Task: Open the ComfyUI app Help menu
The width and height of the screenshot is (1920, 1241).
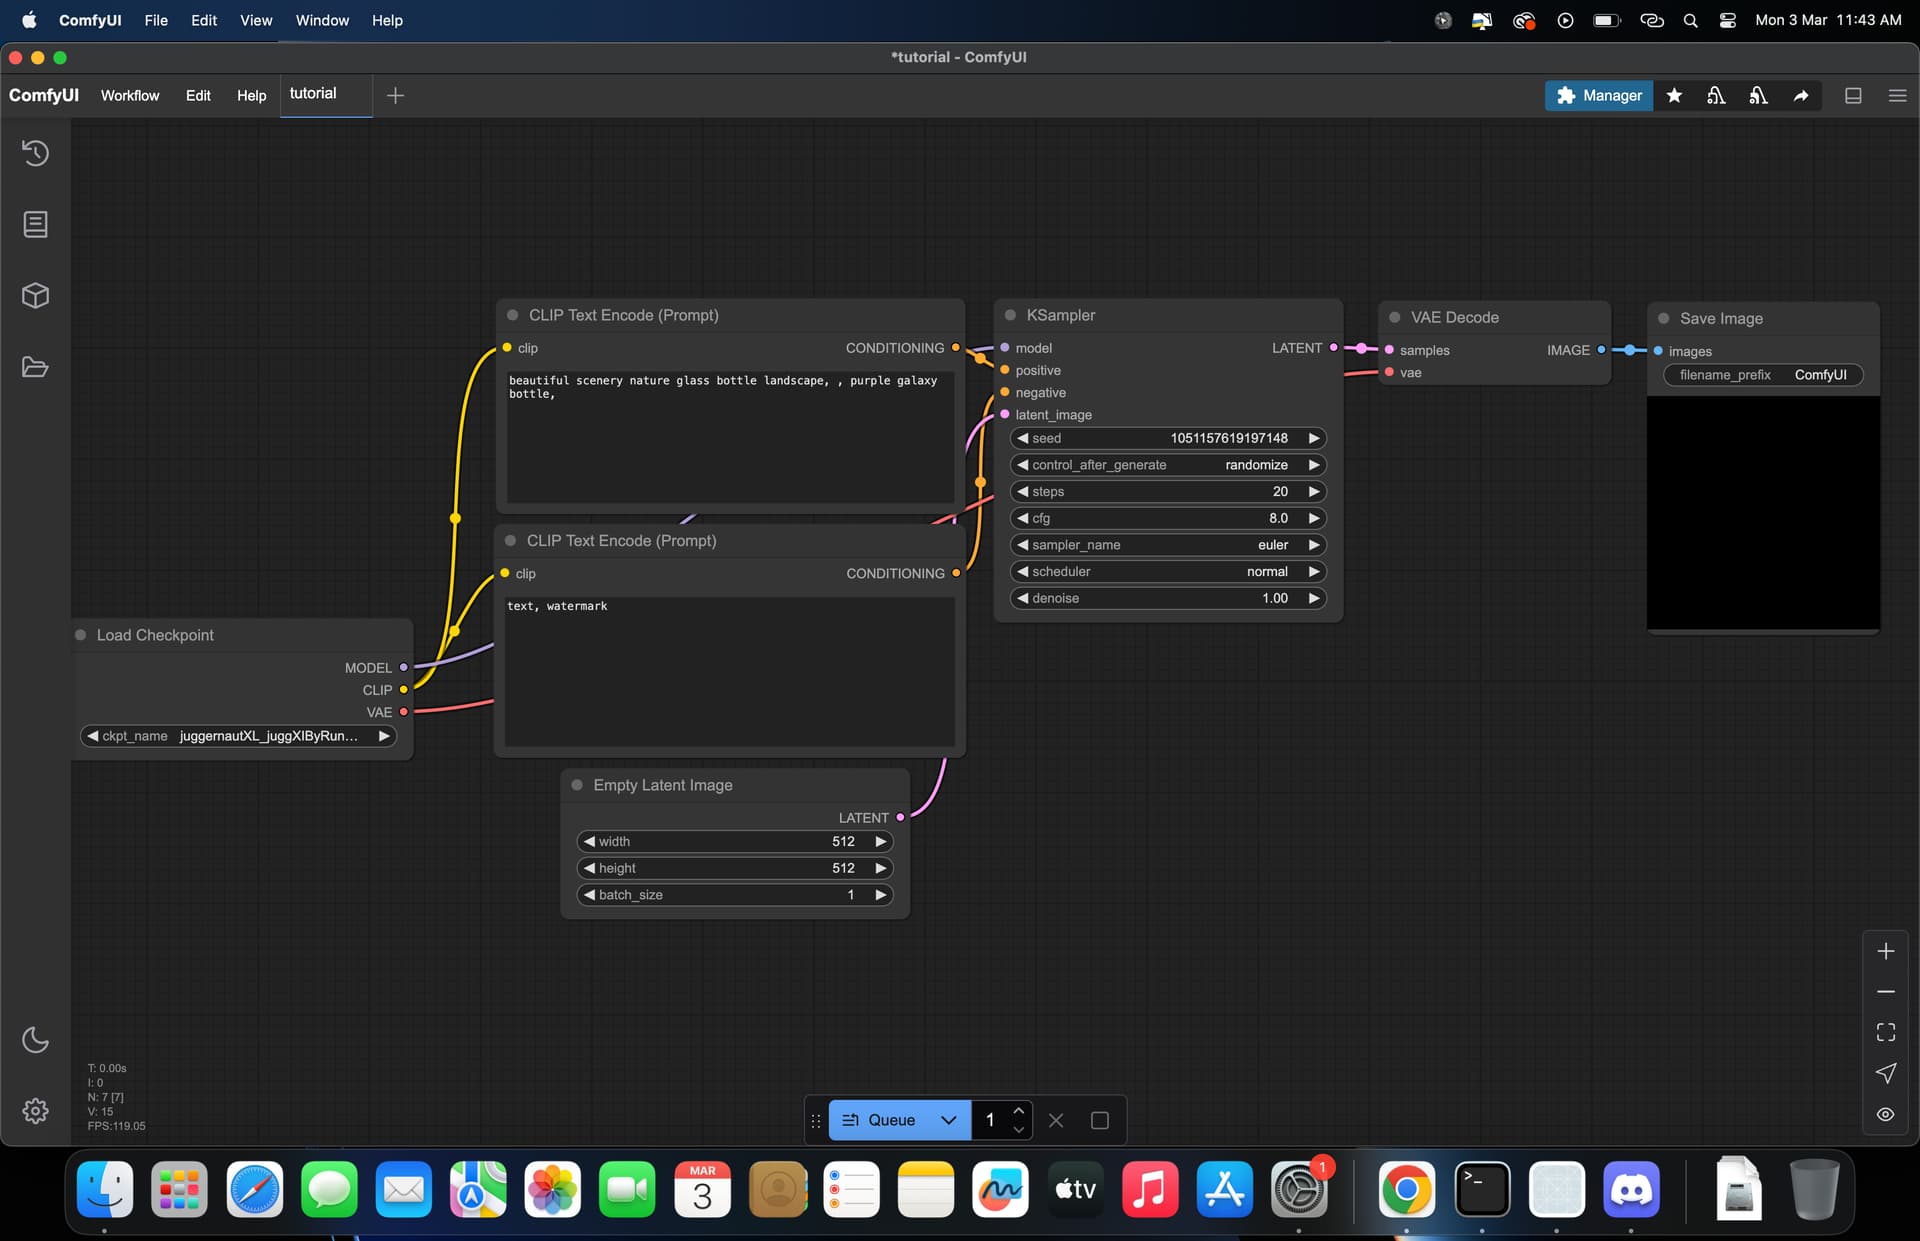Action: 251,95
